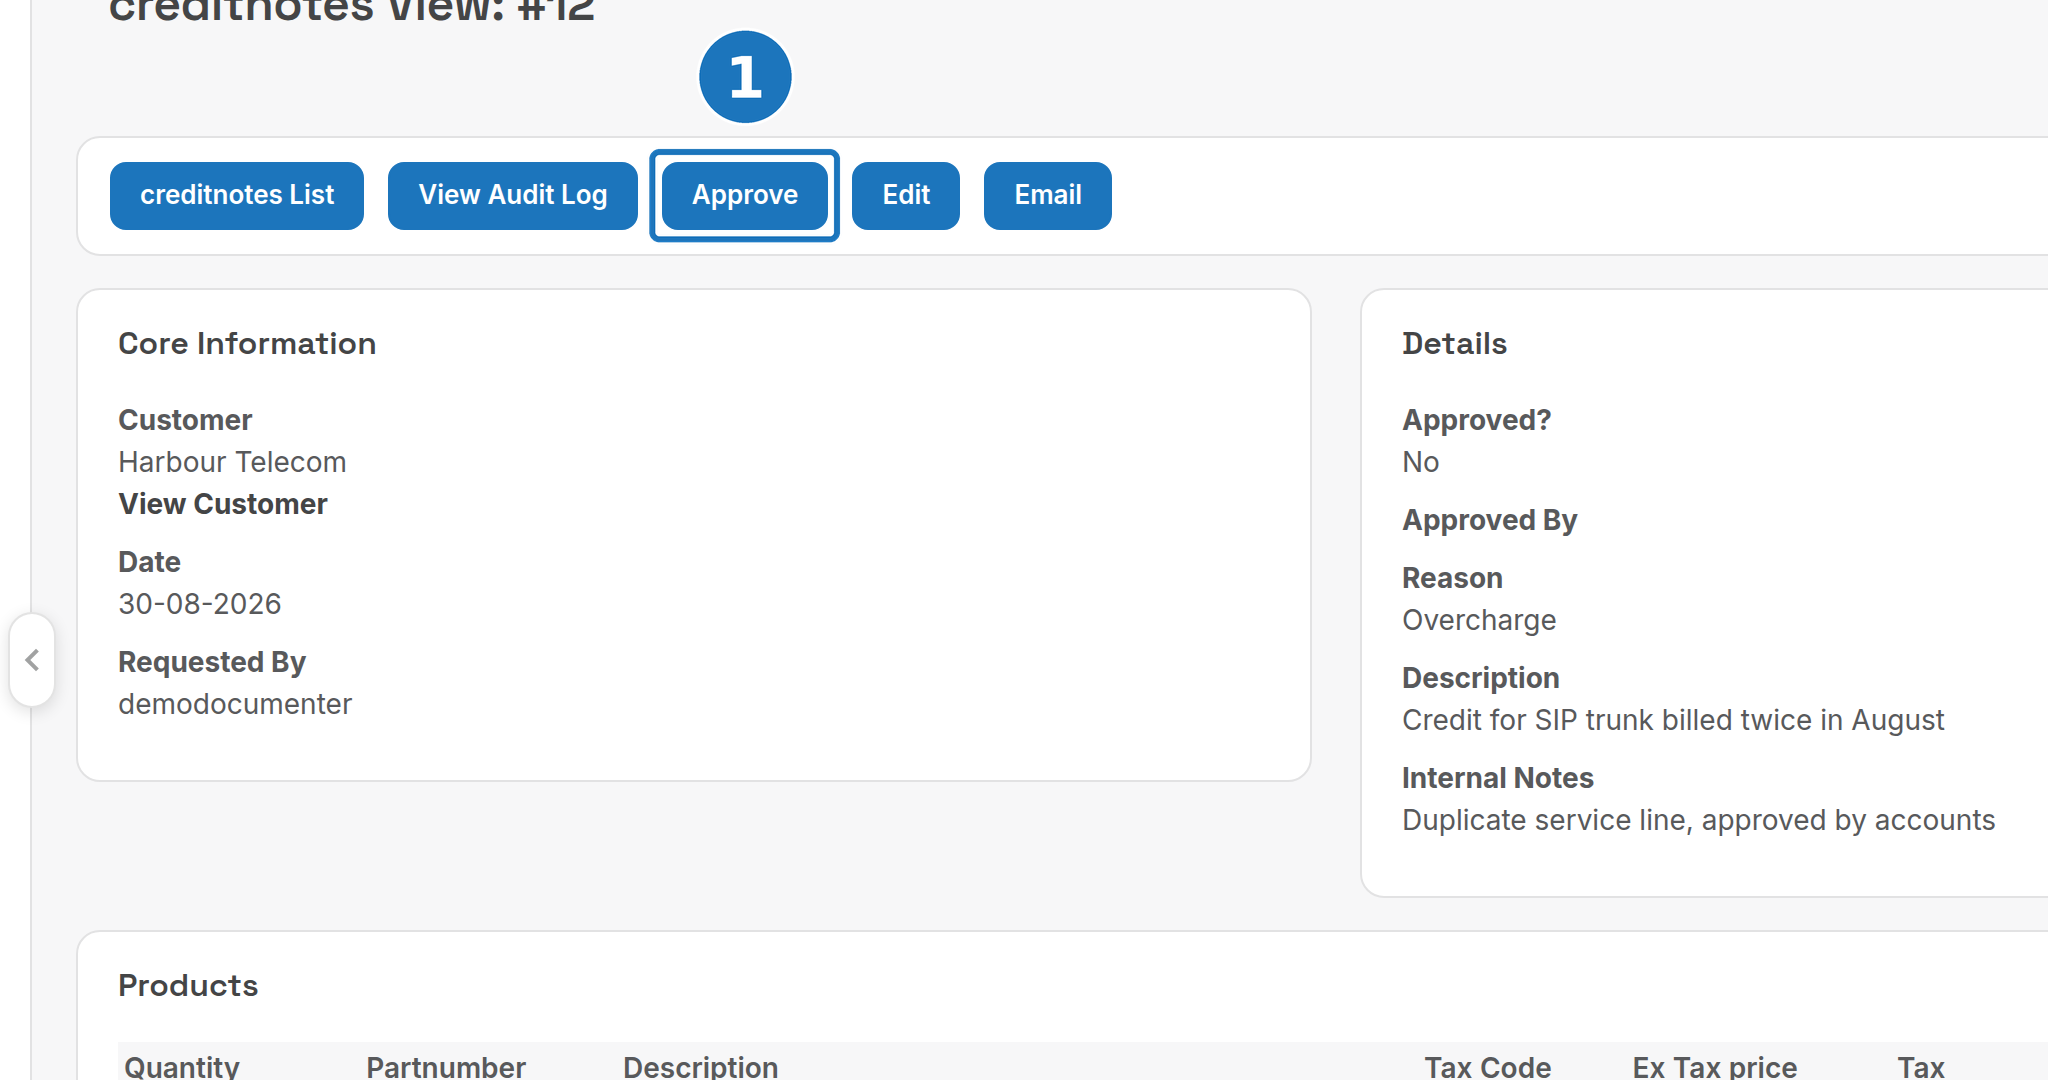Click the reason value Overcharge

[1479, 620]
